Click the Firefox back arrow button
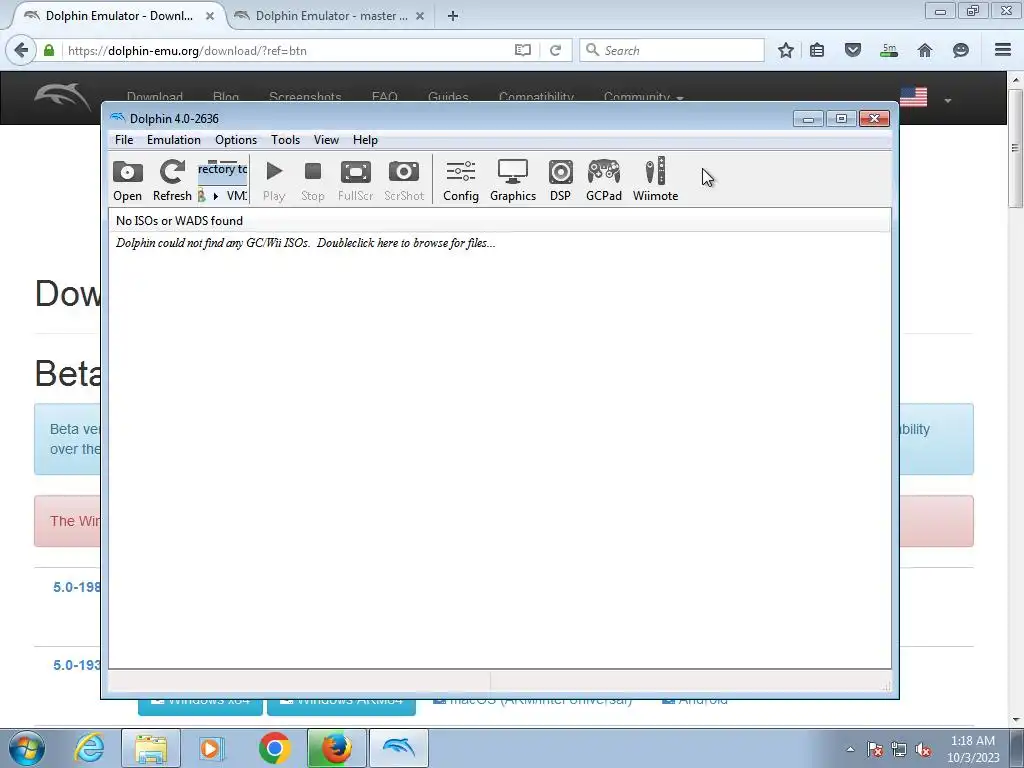 [x=21, y=50]
